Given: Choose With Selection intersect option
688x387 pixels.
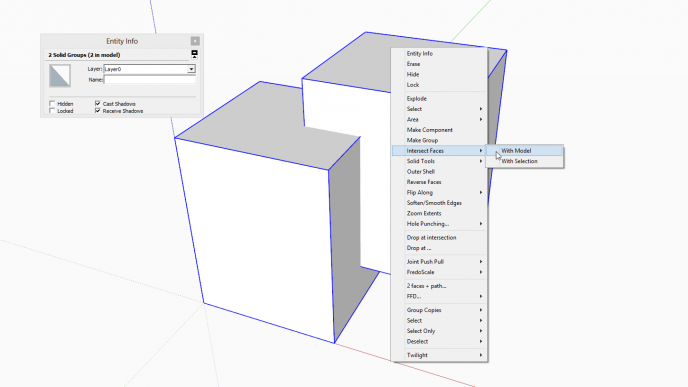Looking at the screenshot, I should (524, 161).
